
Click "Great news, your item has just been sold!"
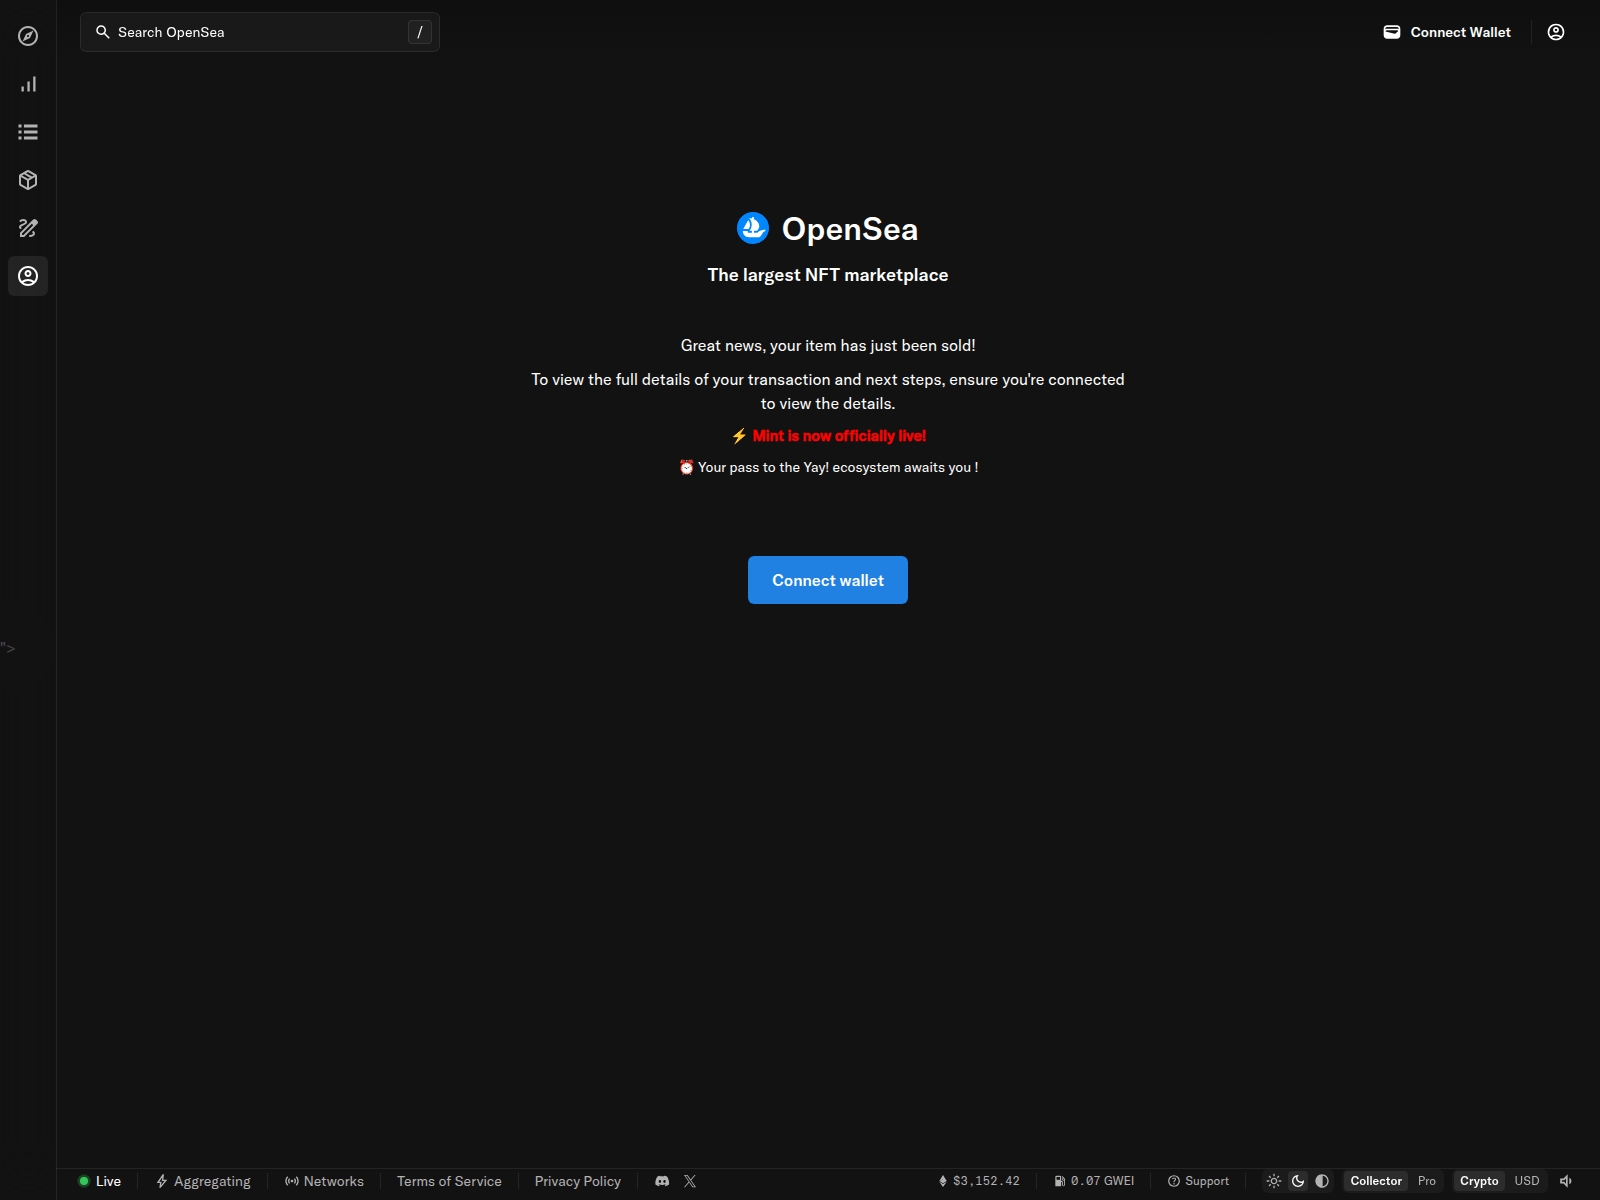click(828, 345)
